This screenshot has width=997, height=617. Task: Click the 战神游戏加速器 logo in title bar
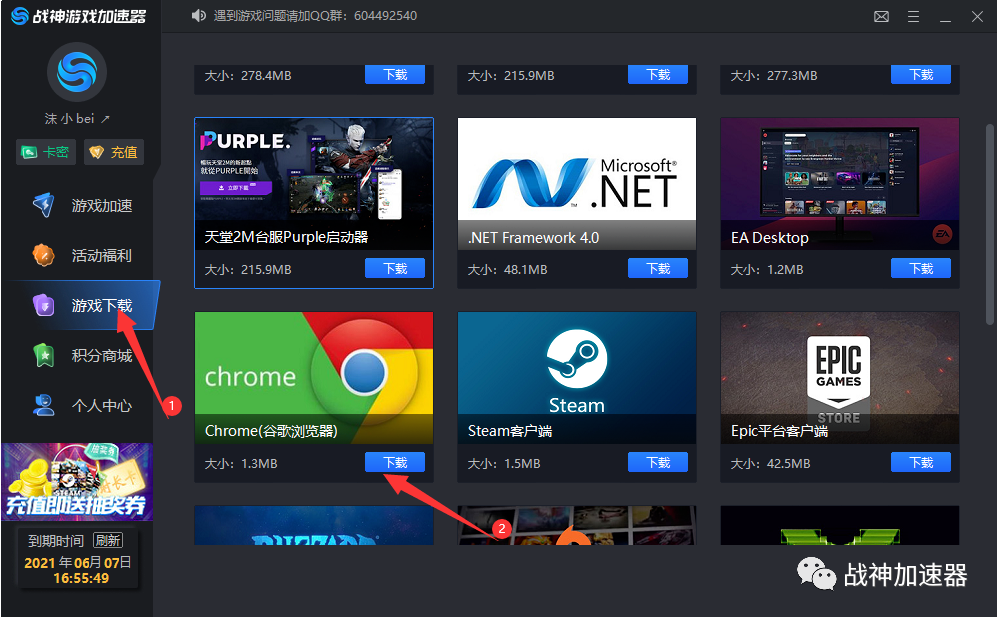79,16
